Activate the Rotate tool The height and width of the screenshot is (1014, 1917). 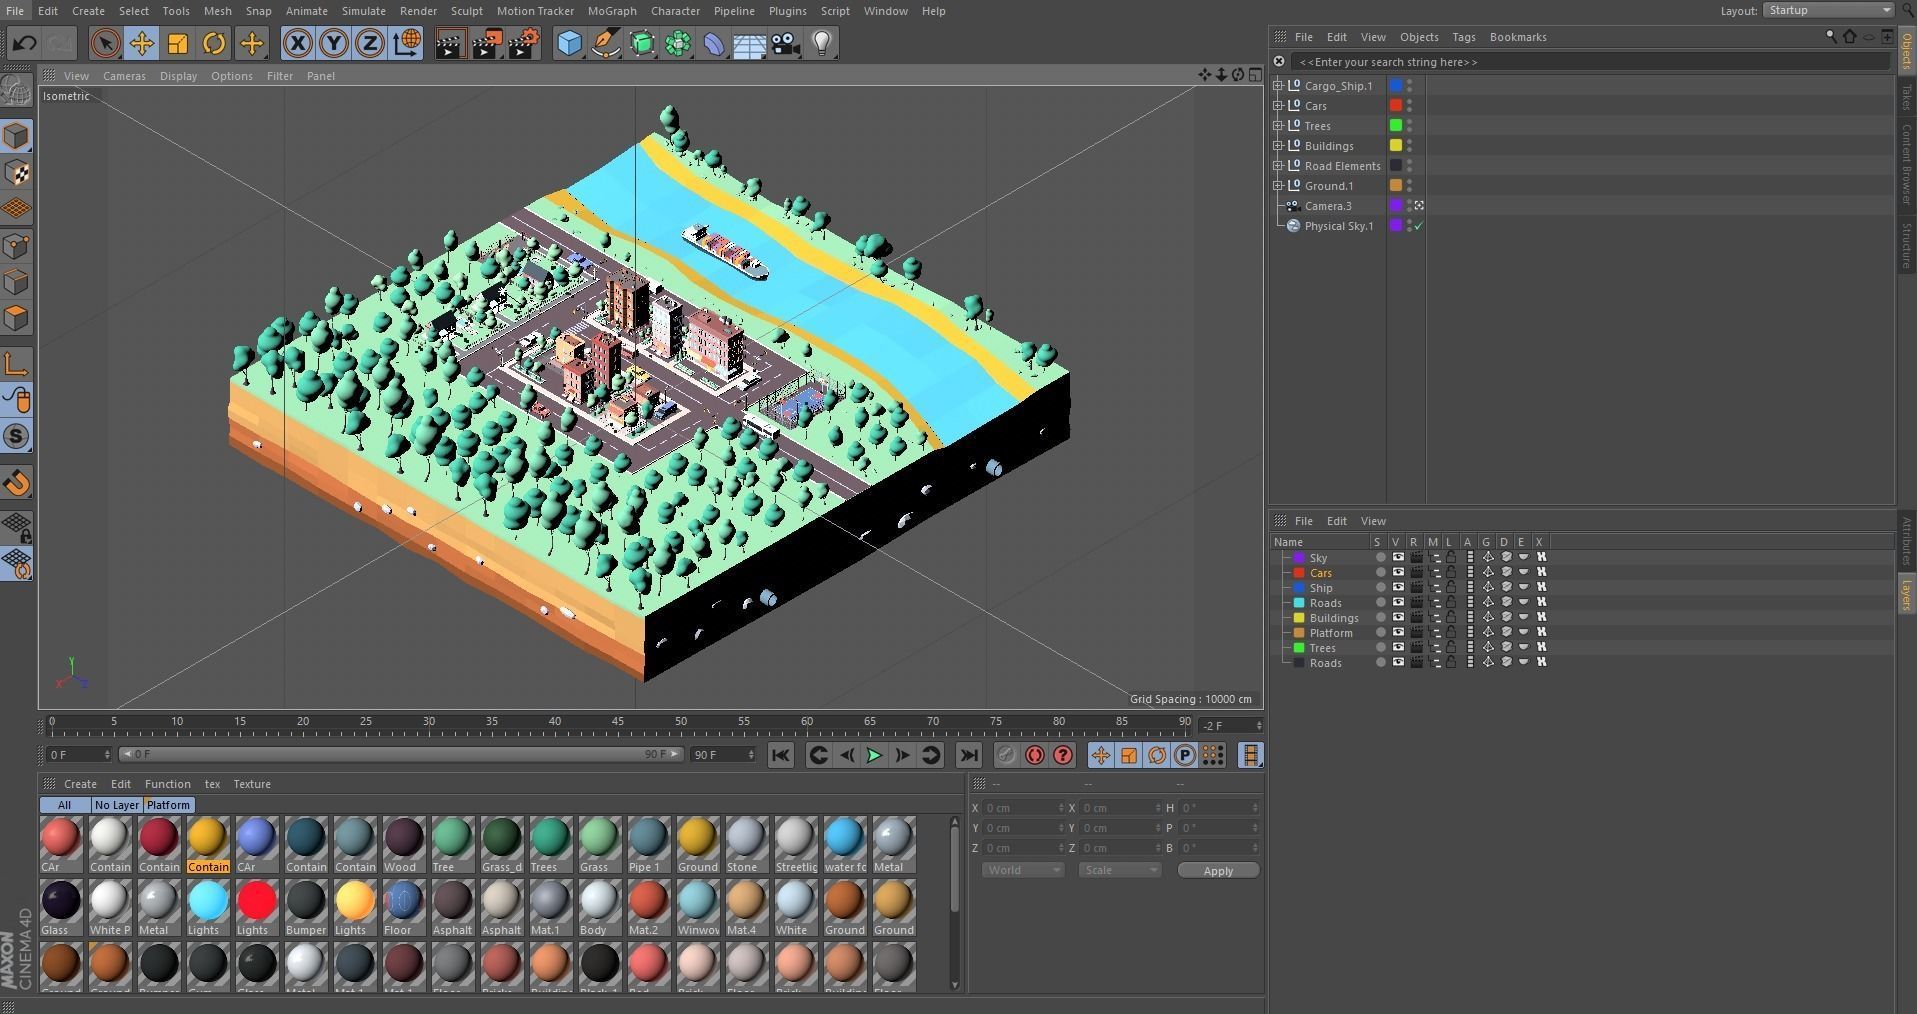click(x=214, y=43)
